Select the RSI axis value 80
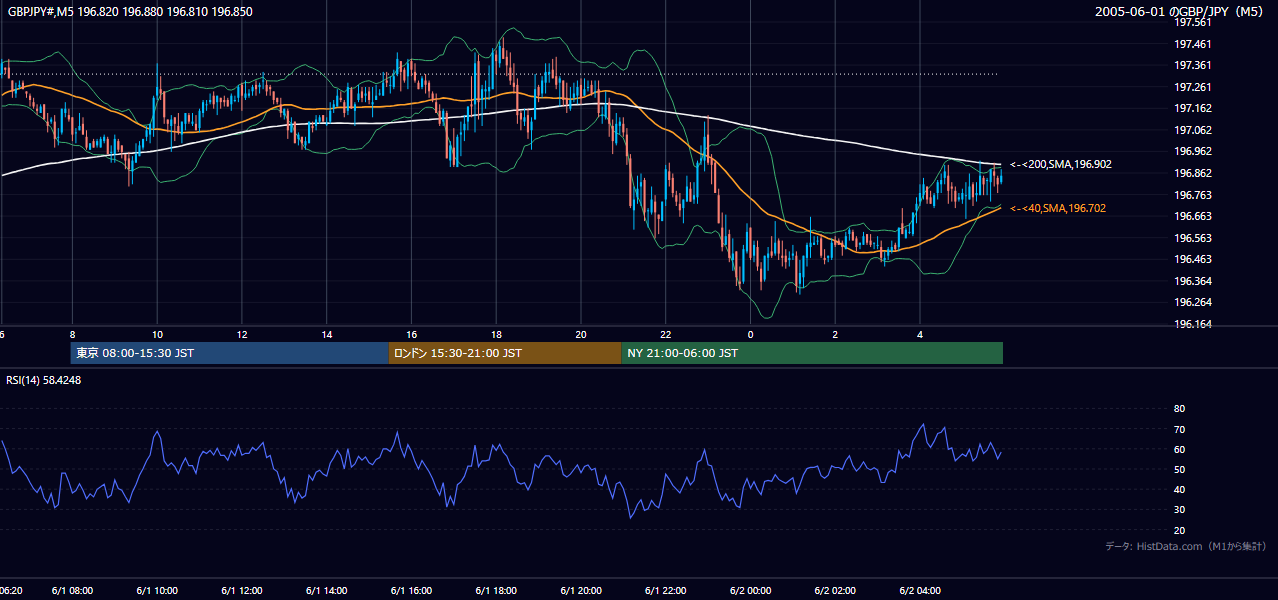Image resolution: width=1278 pixels, height=600 pixels. tap(1179, 409)
